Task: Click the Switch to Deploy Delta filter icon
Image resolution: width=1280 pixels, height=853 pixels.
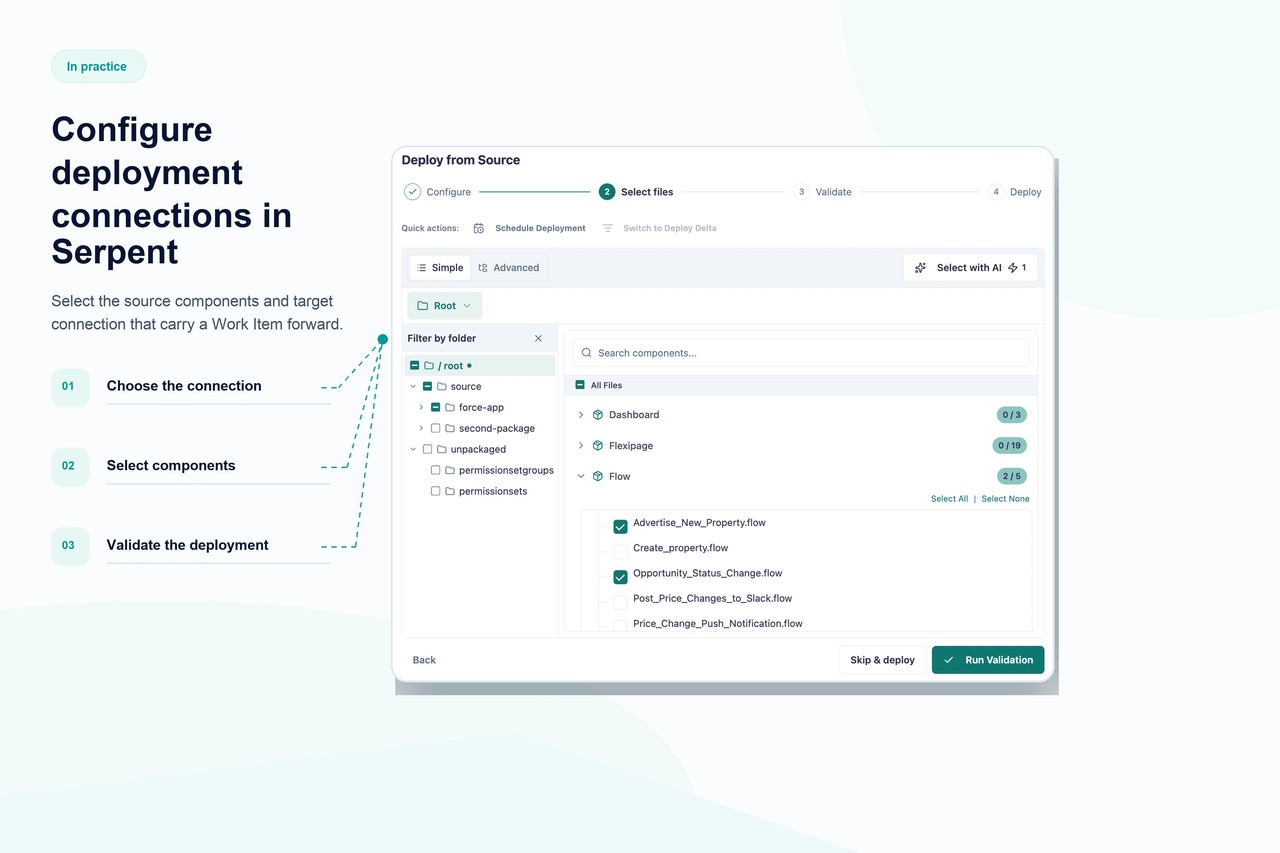Action: (608, 228)
